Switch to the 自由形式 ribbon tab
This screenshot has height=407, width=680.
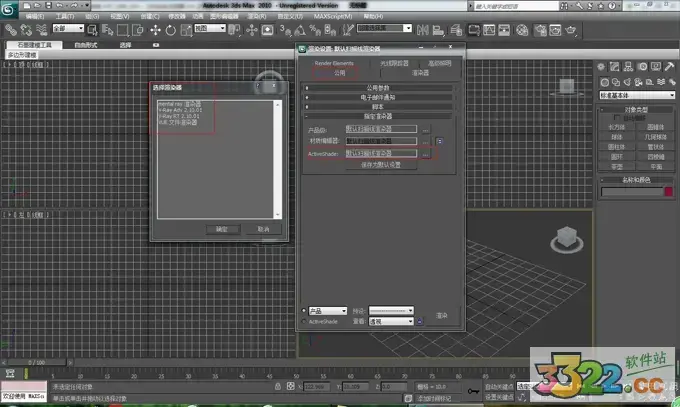click(85, 45)
